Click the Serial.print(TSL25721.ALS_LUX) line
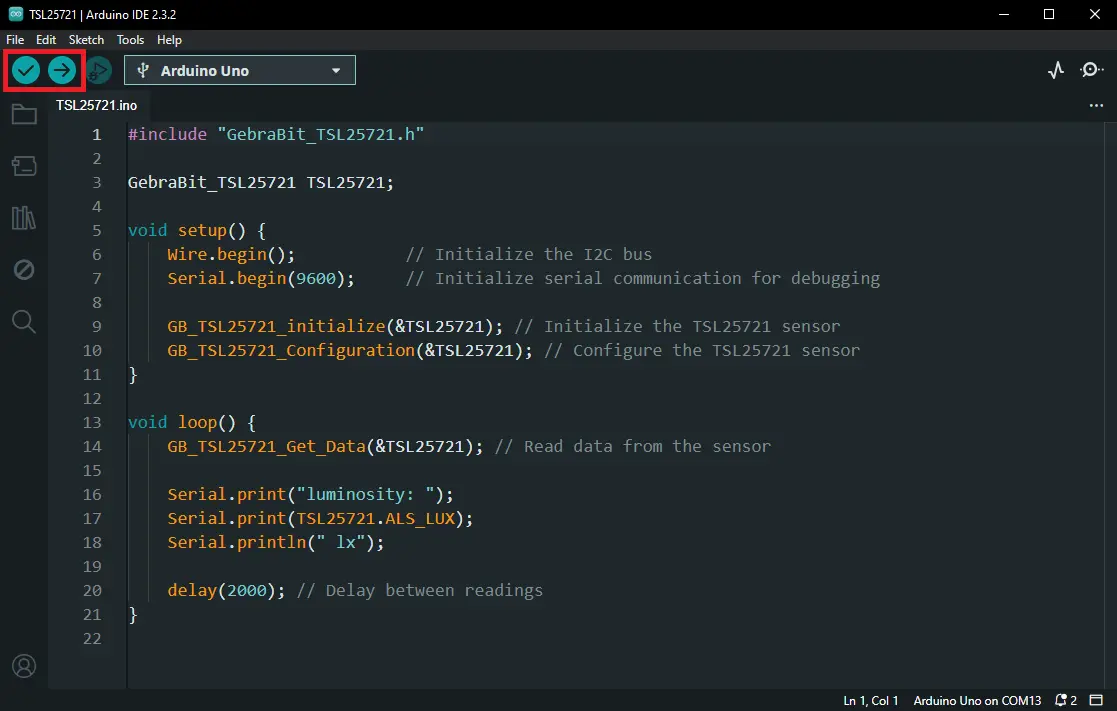The image size is (1117, 711). [320, 519]
